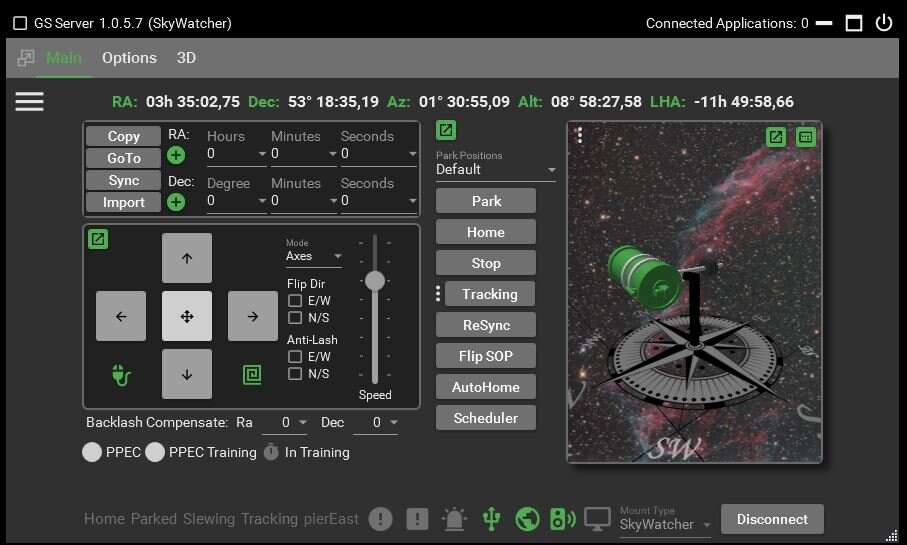This screenshot has height=545, width=907.
Task: Open RA Seconds dropdown
Action: pyautogui.click(x=379, y=154)
